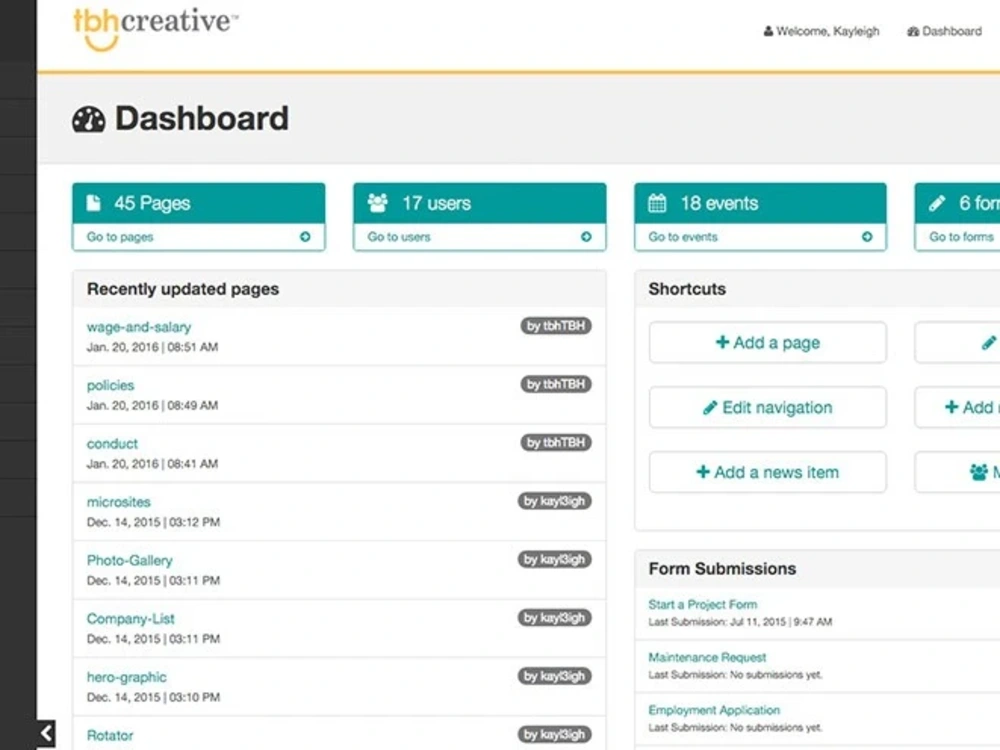Click the file icon on the 45 Pages card
This screenshot has width=1000, height=750.
point(96,203)
